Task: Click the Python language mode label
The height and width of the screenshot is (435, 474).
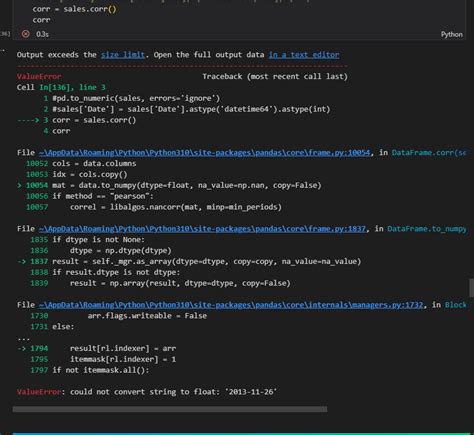Action: (x=452, y=34)
